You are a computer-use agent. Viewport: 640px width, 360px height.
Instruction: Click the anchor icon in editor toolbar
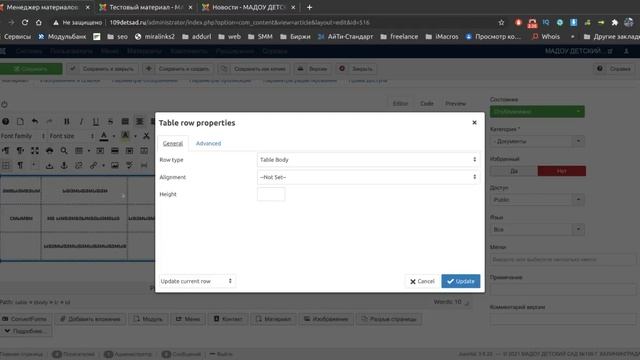pyautogui.click(x=64, y=165)
